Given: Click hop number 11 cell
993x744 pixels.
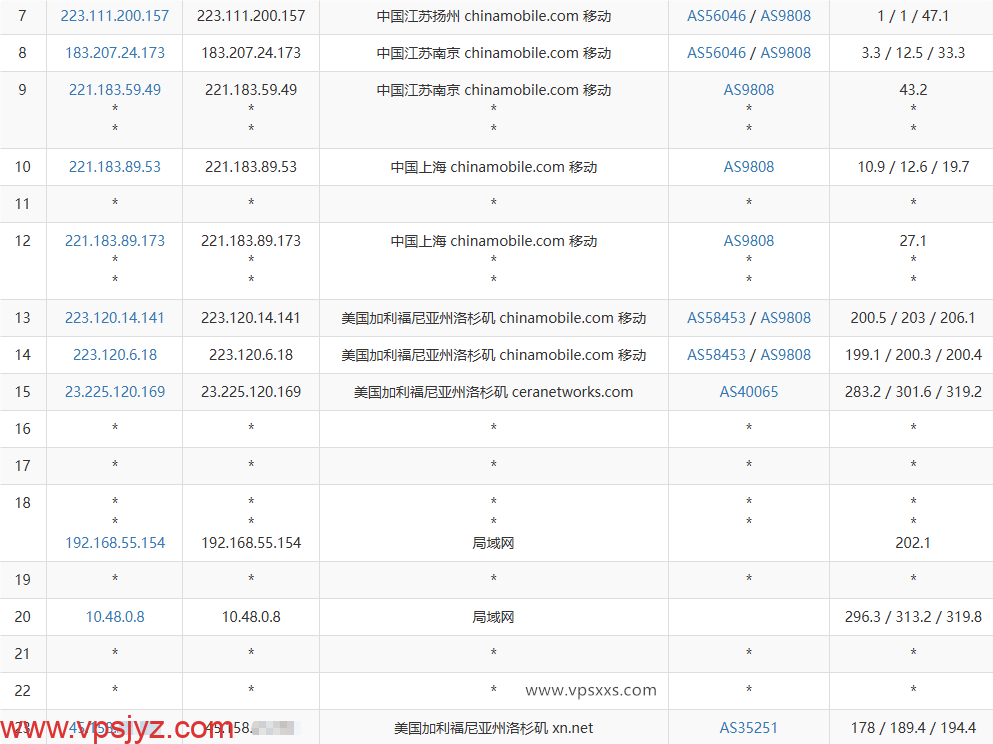Looking at the screenshot, I should 23,204.
